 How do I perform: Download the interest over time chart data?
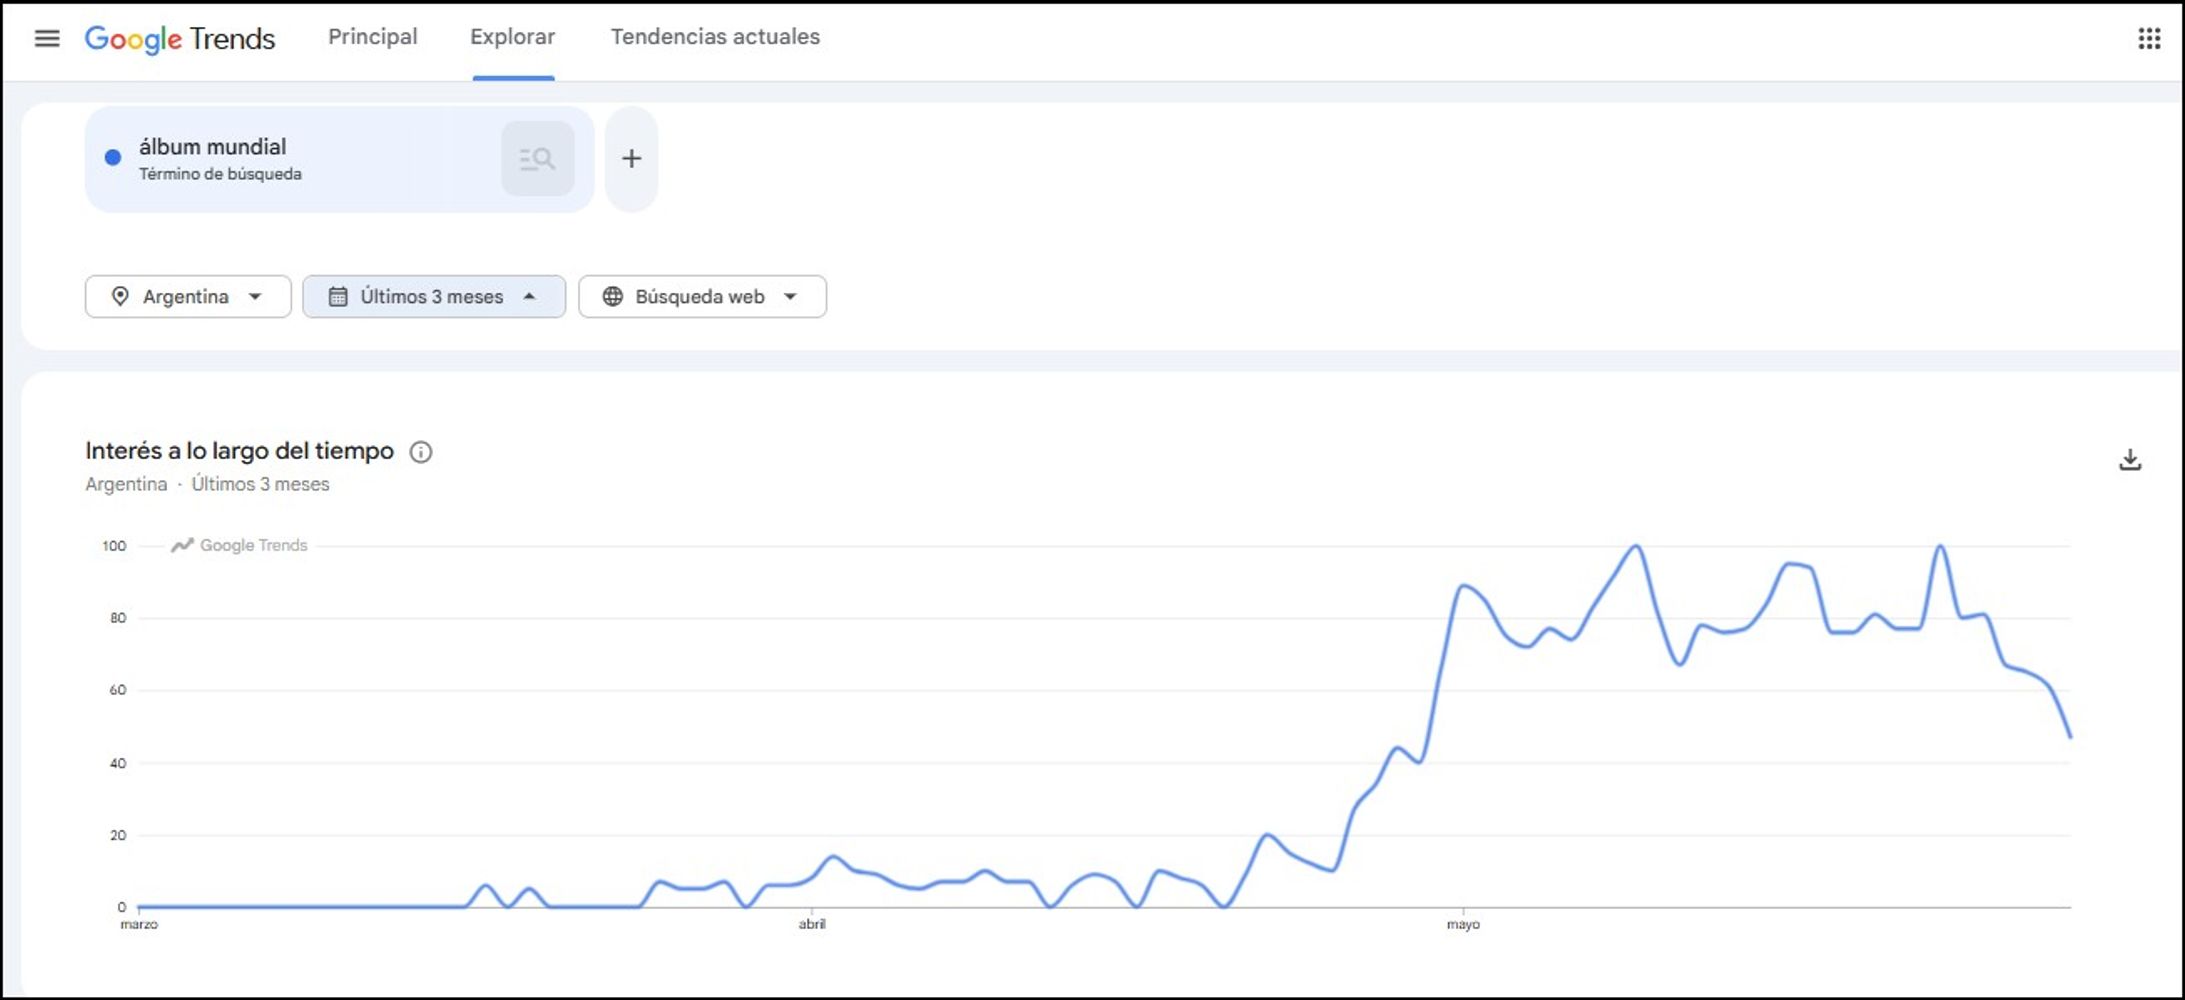point(2130,460)
